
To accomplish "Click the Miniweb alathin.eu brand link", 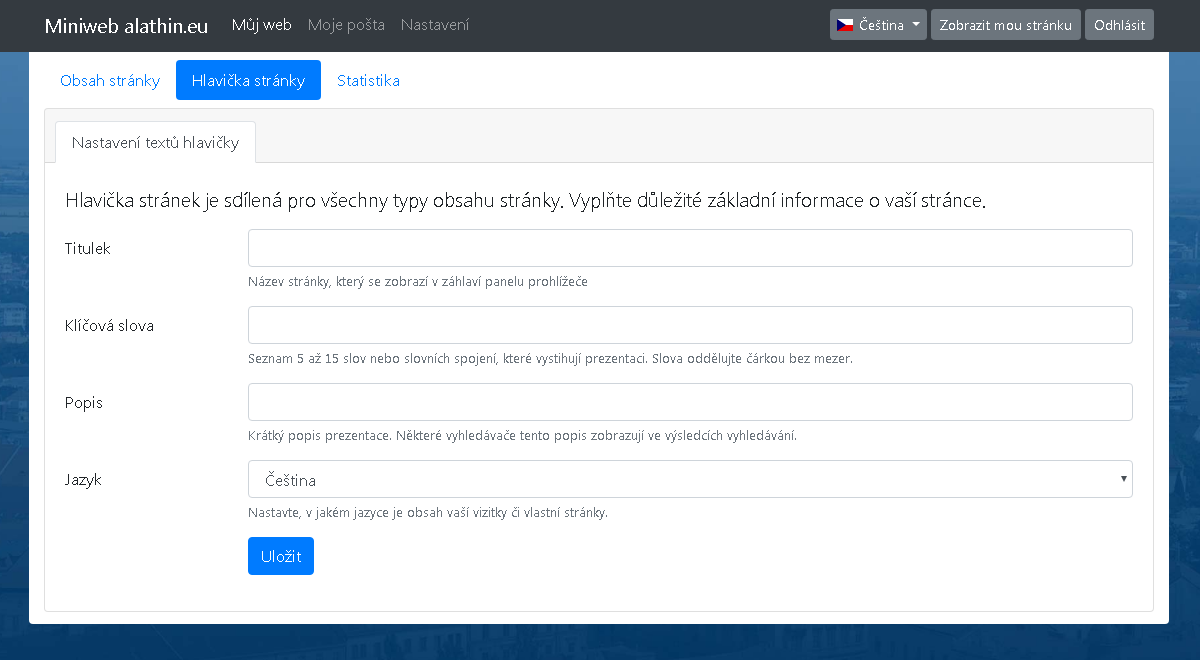I will click(126, 26).
